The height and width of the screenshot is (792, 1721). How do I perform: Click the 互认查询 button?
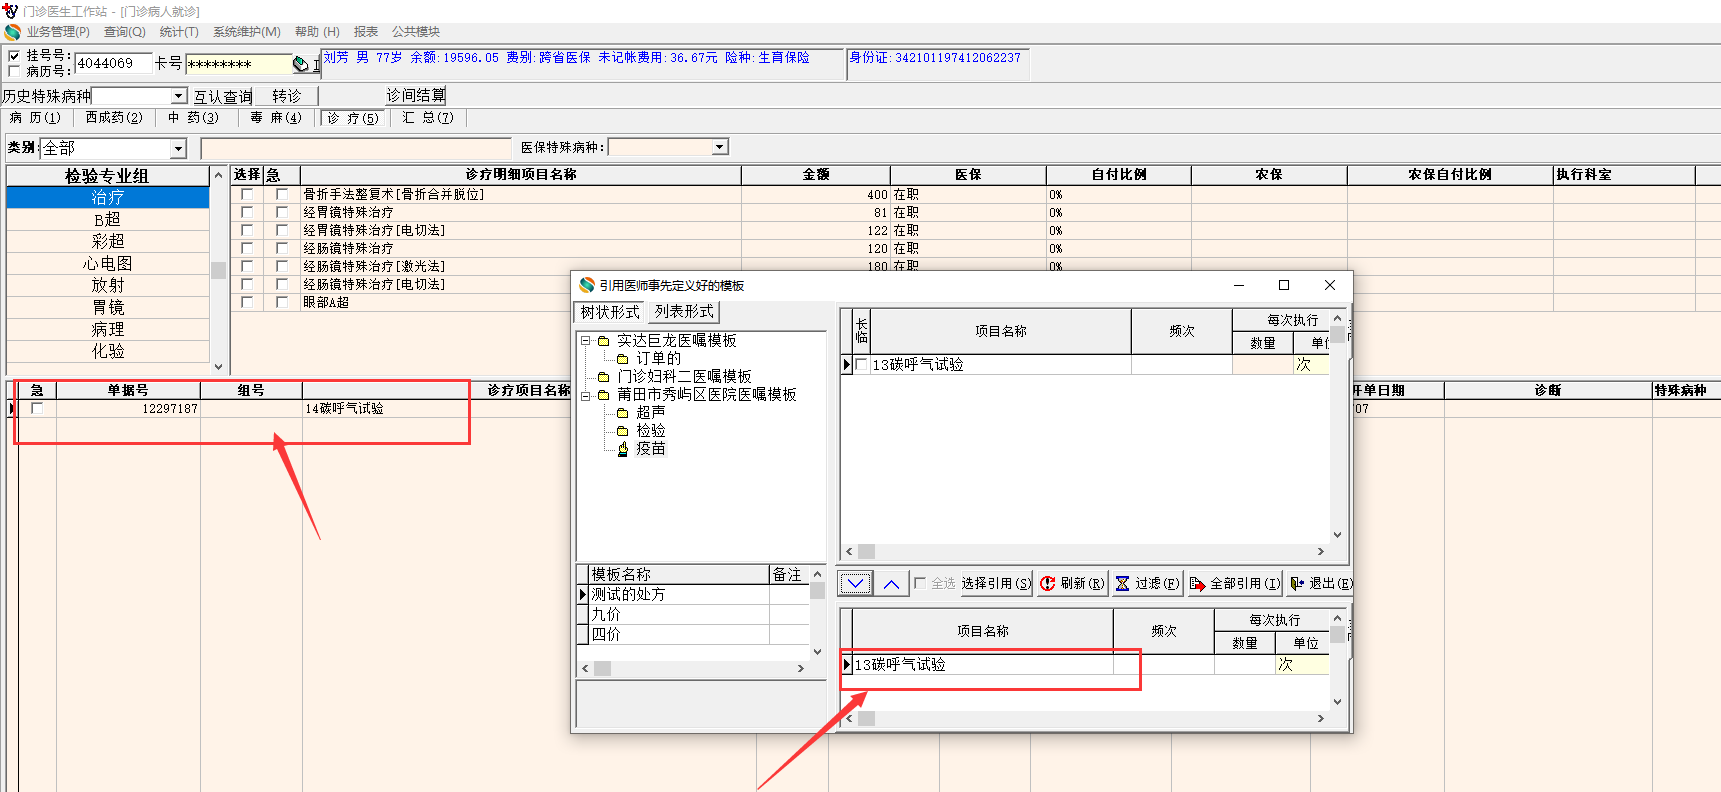click(222, 96)
